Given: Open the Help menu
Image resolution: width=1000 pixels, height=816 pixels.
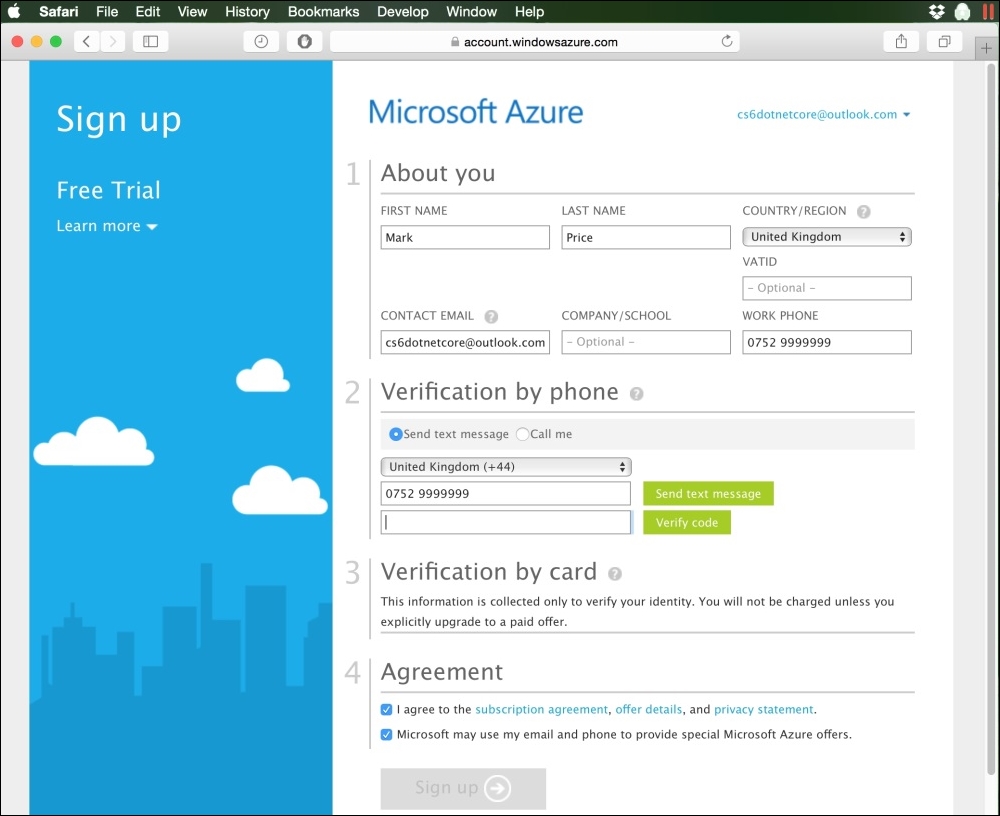Looking at the screenshot, I should pyautogui.click(x=529, y=11).
